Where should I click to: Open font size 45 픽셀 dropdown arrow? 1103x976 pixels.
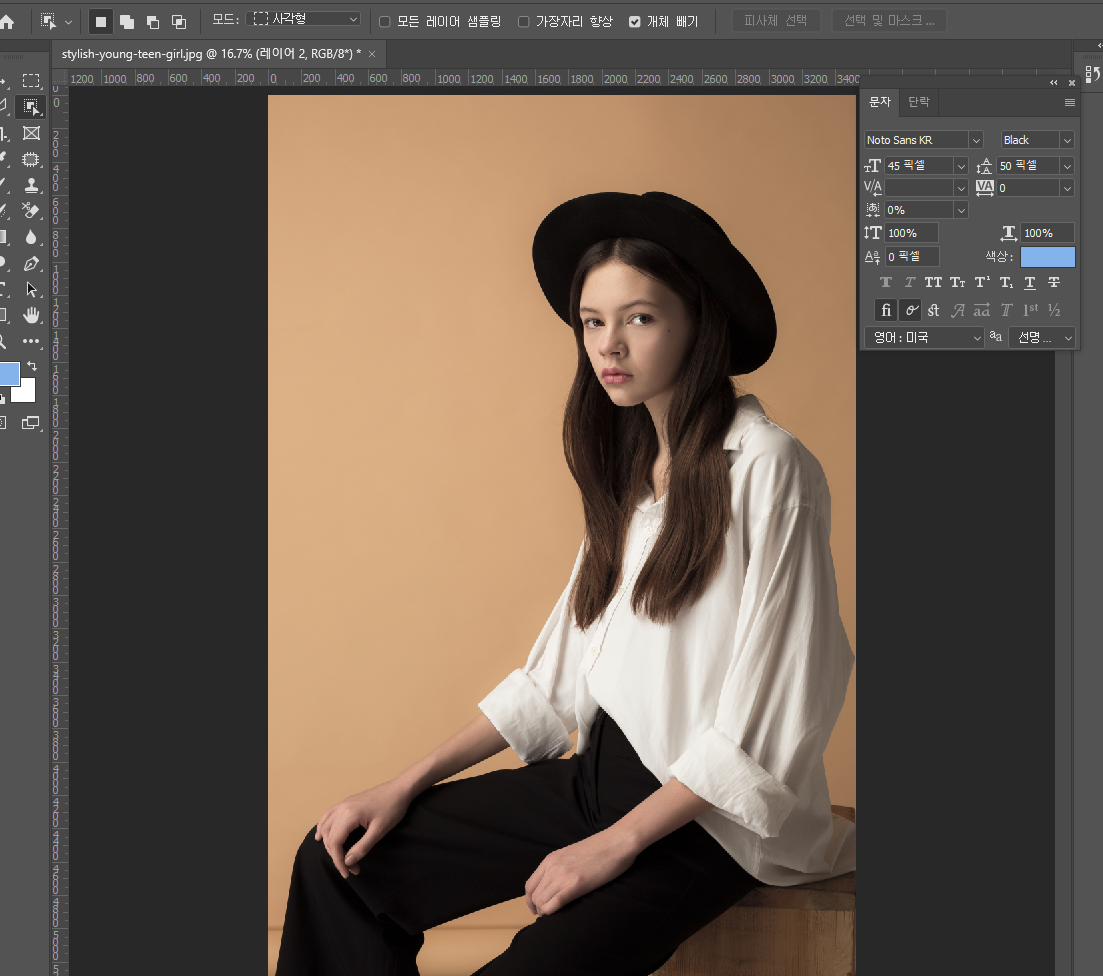pyautogui.click(x=961, y=166)
